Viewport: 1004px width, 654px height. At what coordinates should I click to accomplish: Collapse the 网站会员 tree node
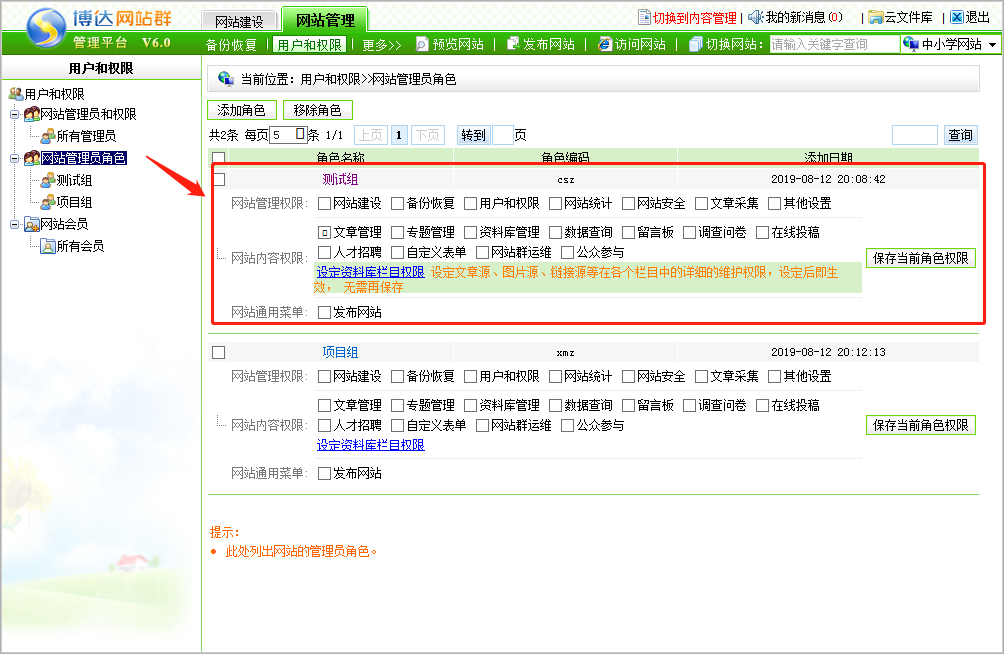(x=15, y=224)
